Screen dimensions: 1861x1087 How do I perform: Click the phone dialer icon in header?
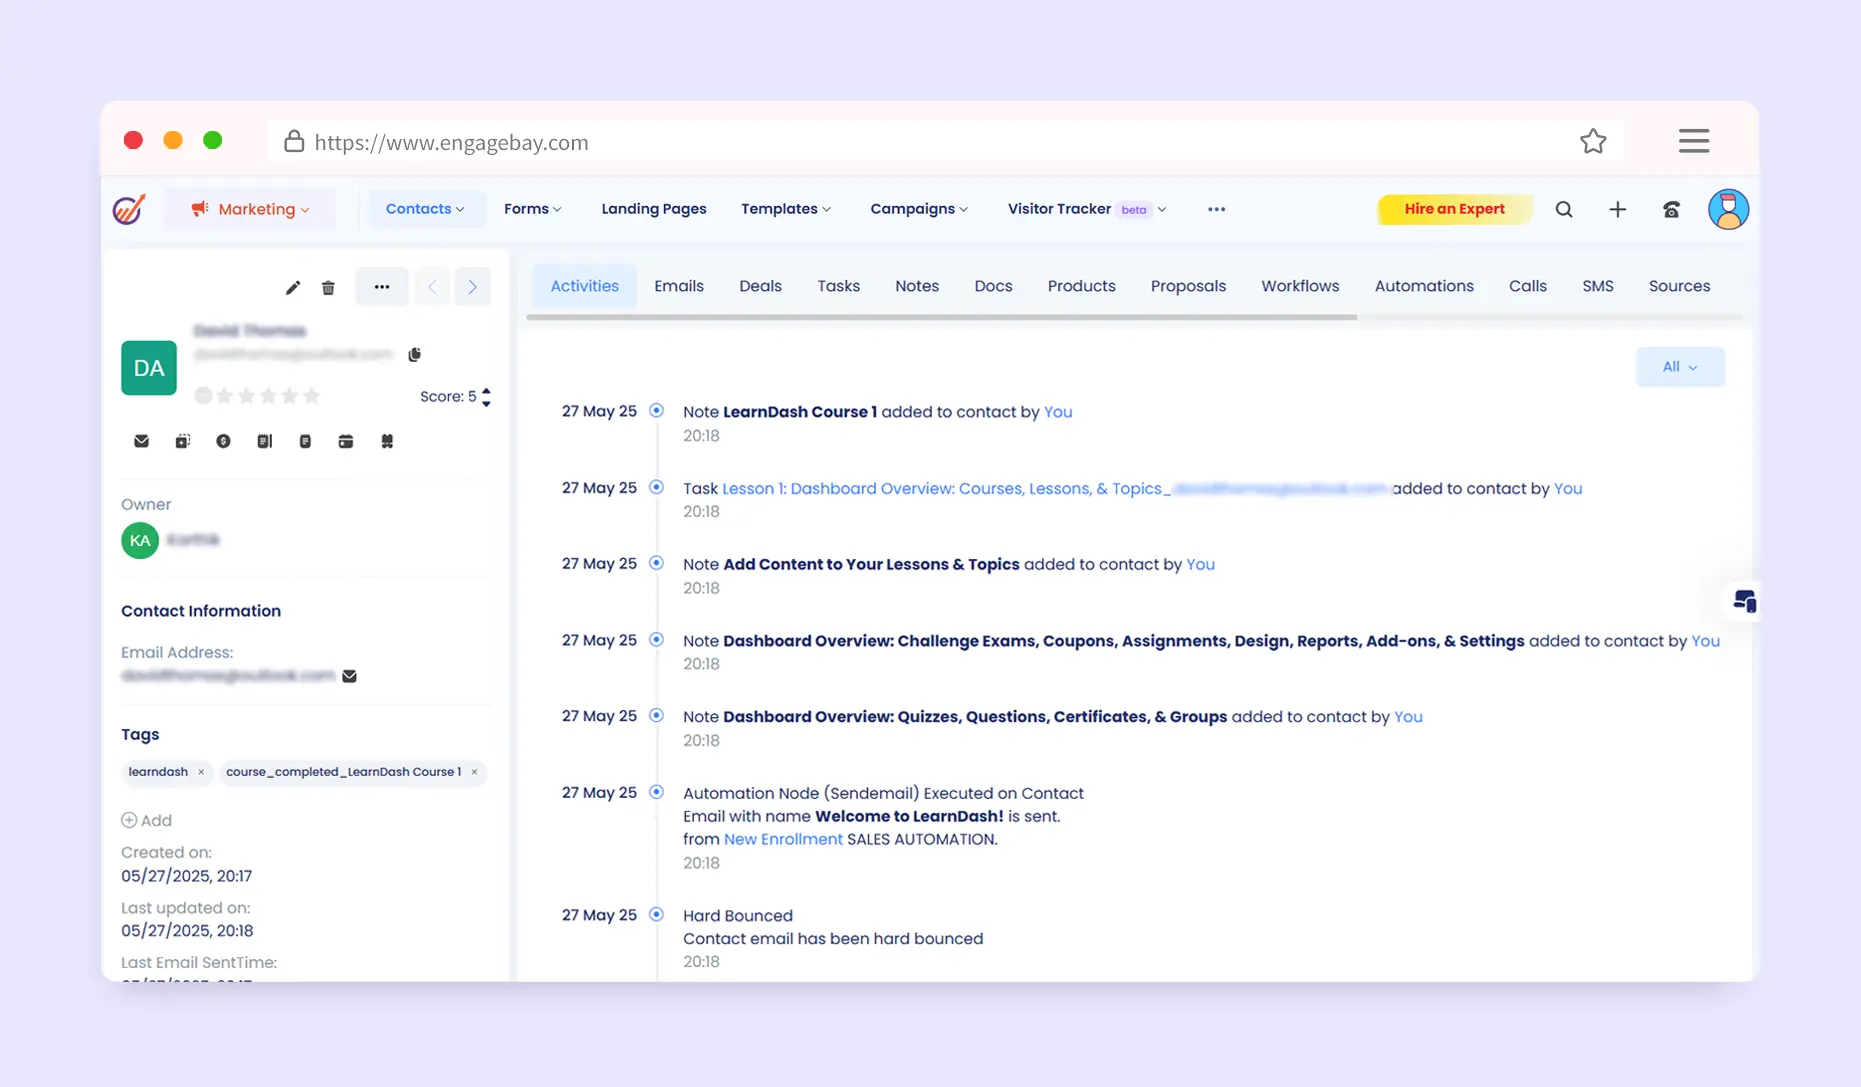(x=1671, y=209)
